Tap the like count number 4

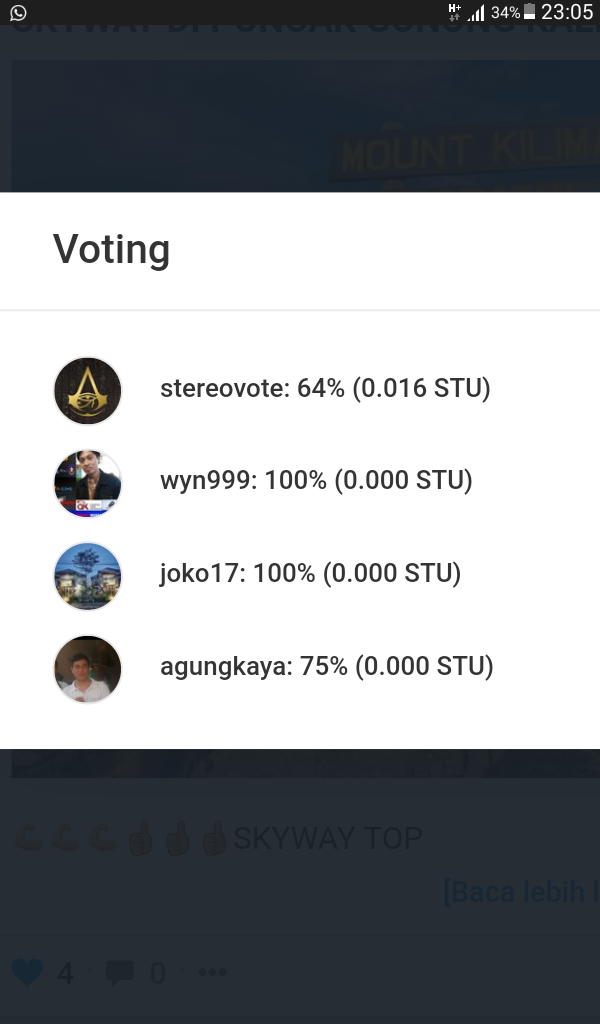(65, 972)
